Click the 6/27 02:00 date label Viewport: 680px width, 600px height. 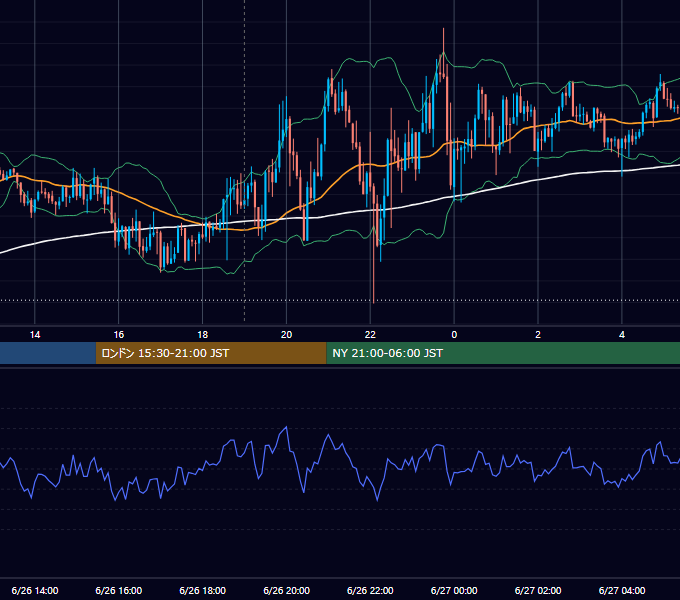coord(538,590)
